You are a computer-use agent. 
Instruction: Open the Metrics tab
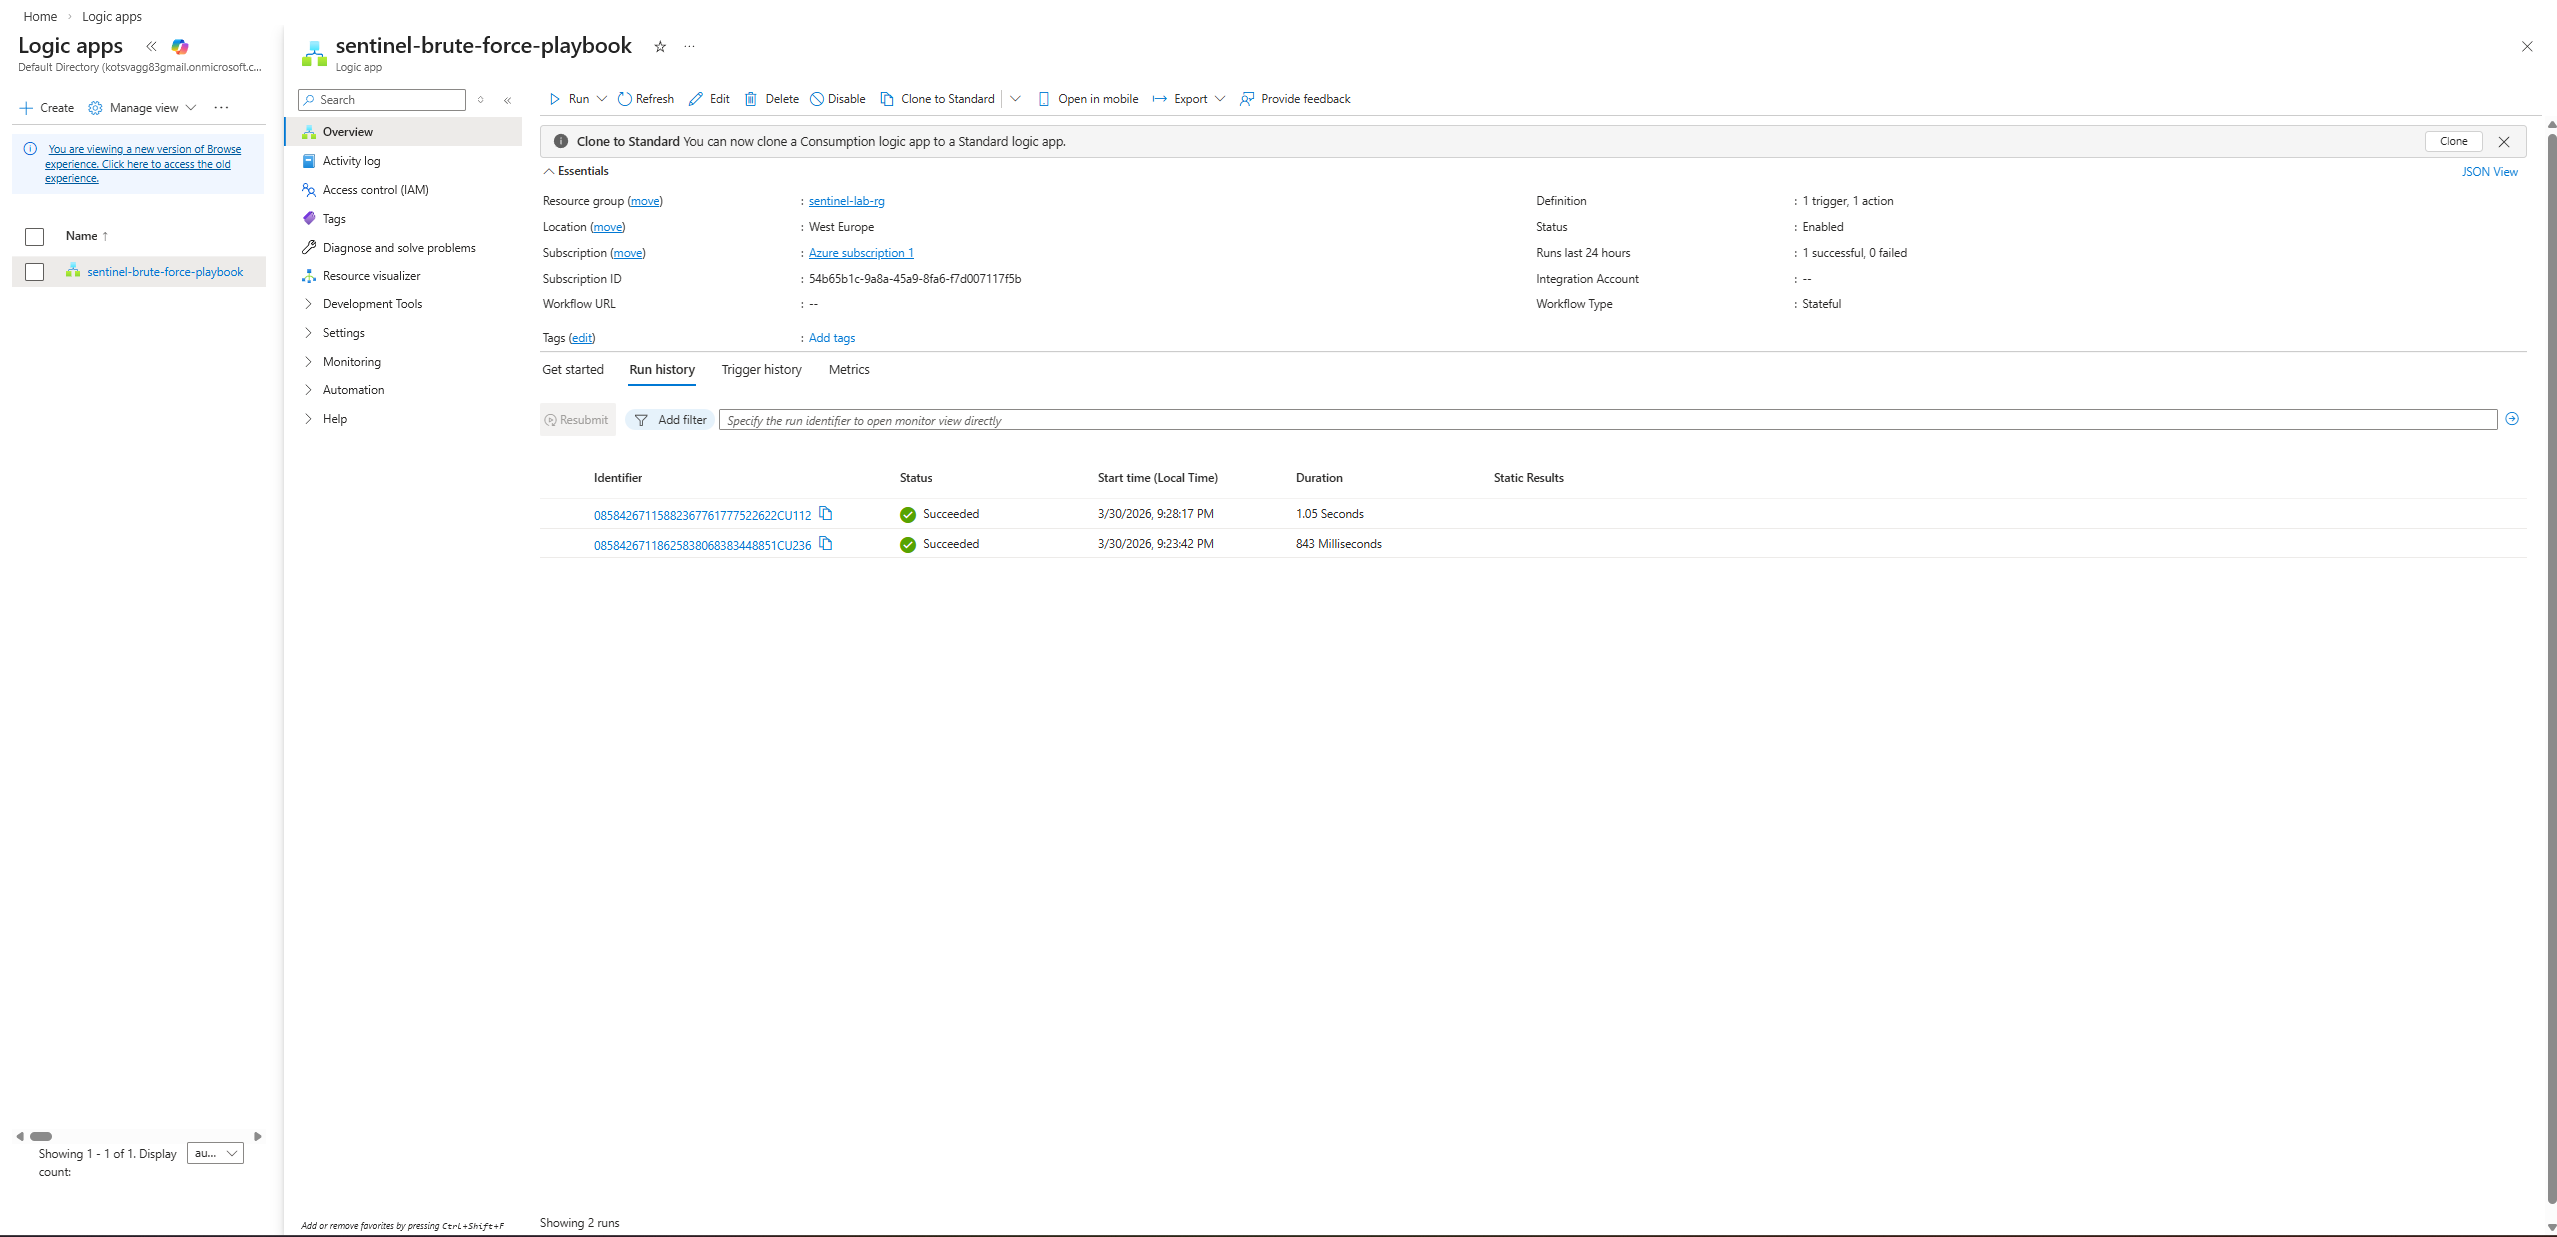tap(848, 370)
